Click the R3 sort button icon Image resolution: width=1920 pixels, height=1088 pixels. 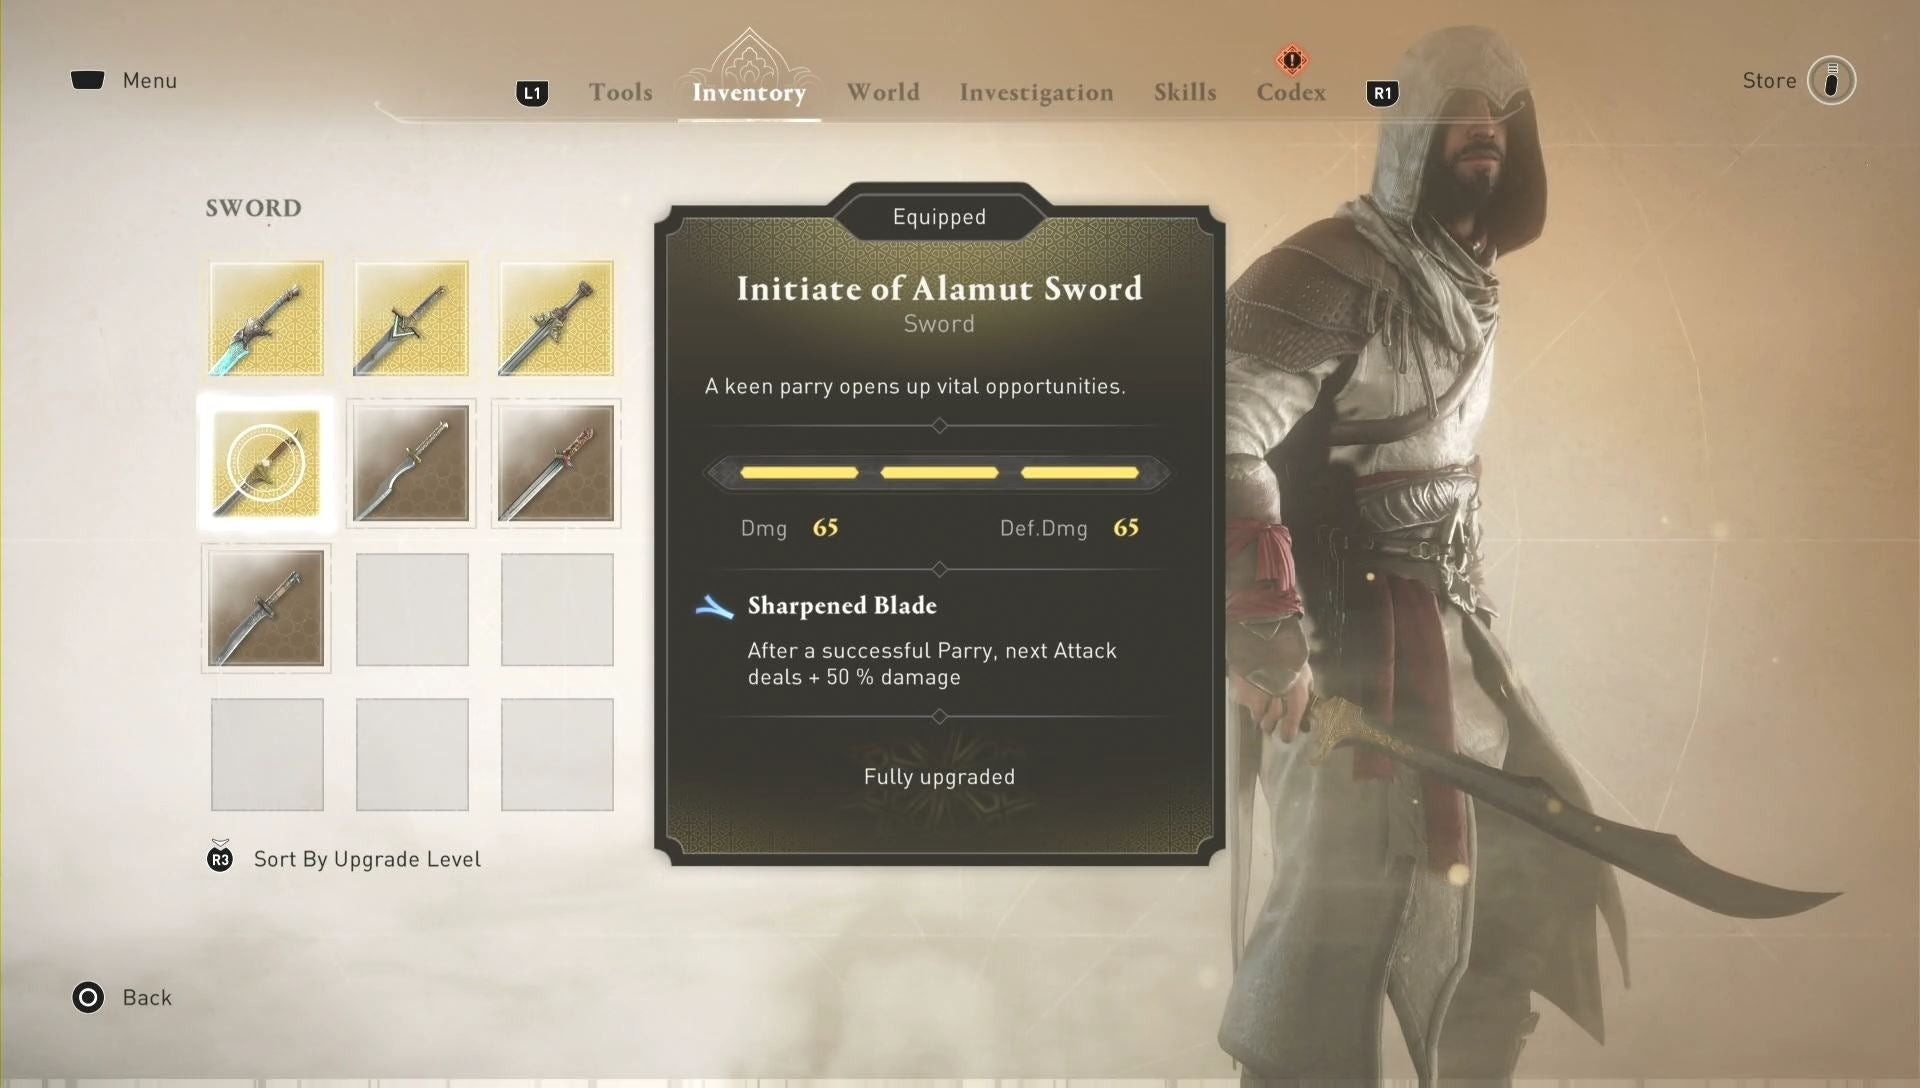(x=220, y=858)
